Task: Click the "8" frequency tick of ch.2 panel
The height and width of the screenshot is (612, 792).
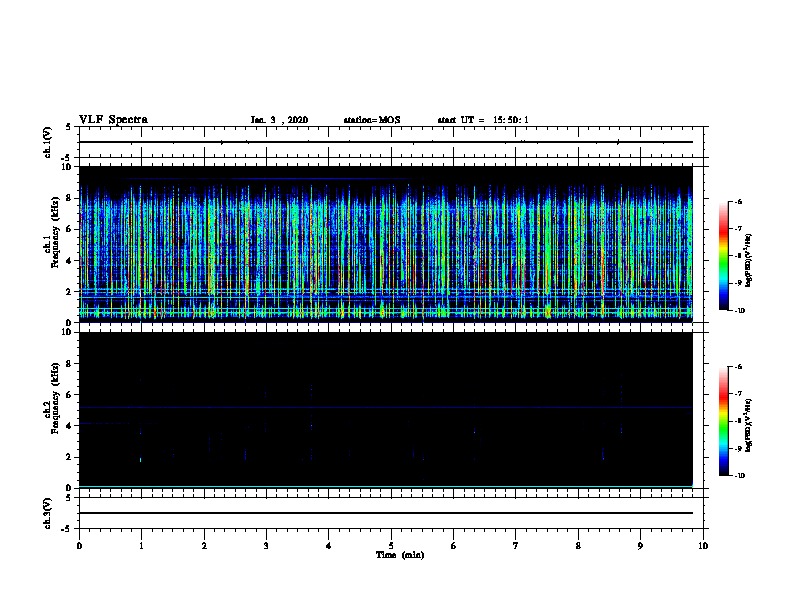Action: [70, 364]
